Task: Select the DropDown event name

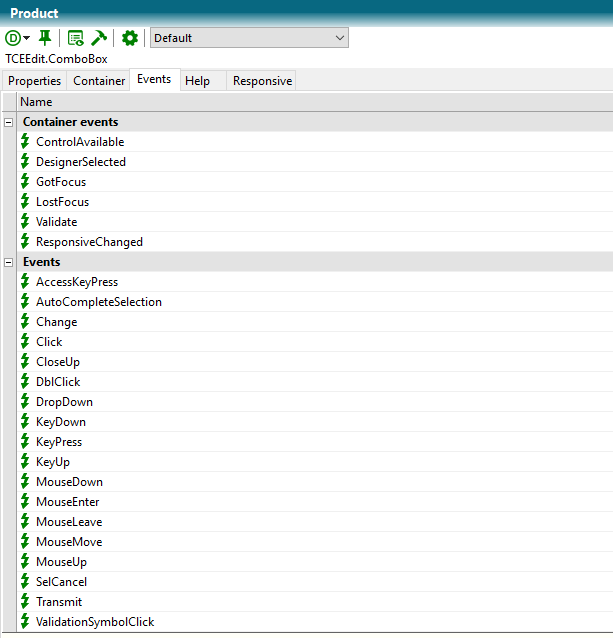Action: [64, 402]
